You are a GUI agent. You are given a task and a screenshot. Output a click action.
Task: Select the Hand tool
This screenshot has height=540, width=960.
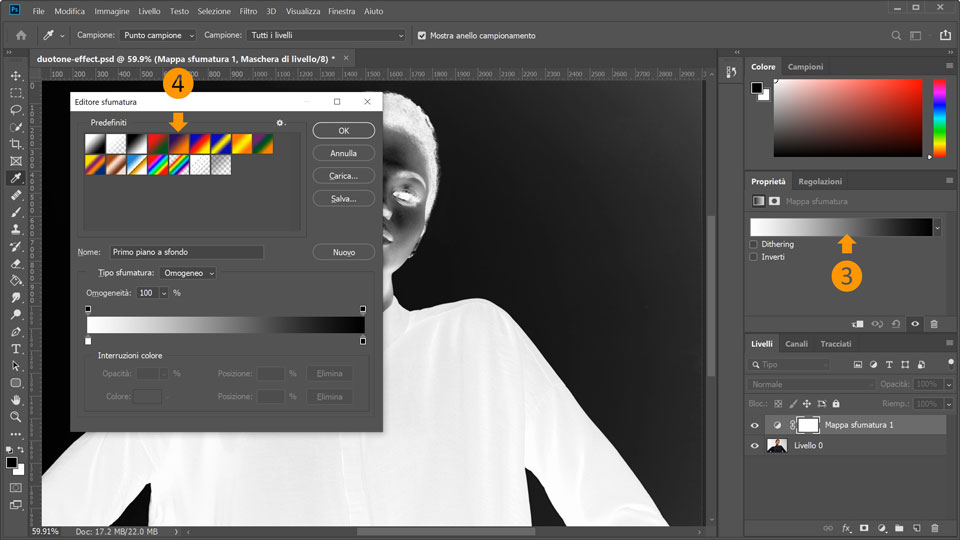(16, 400)
